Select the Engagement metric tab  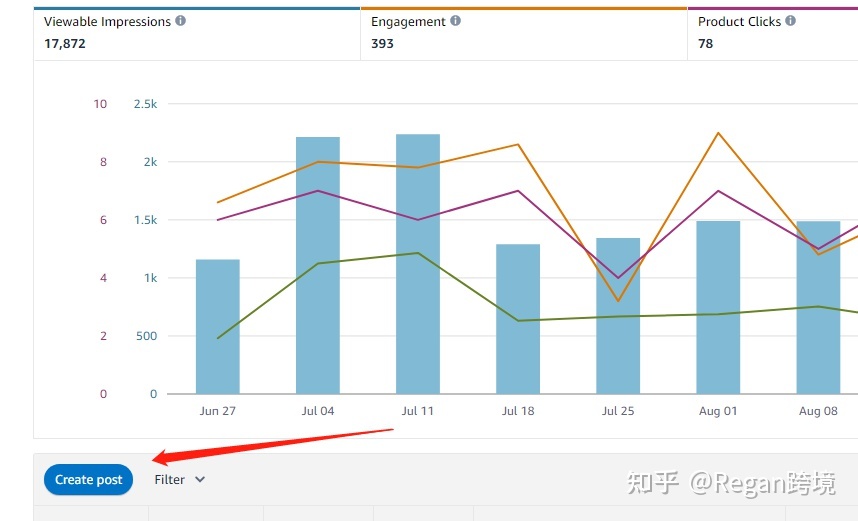[x=524, y=34]
